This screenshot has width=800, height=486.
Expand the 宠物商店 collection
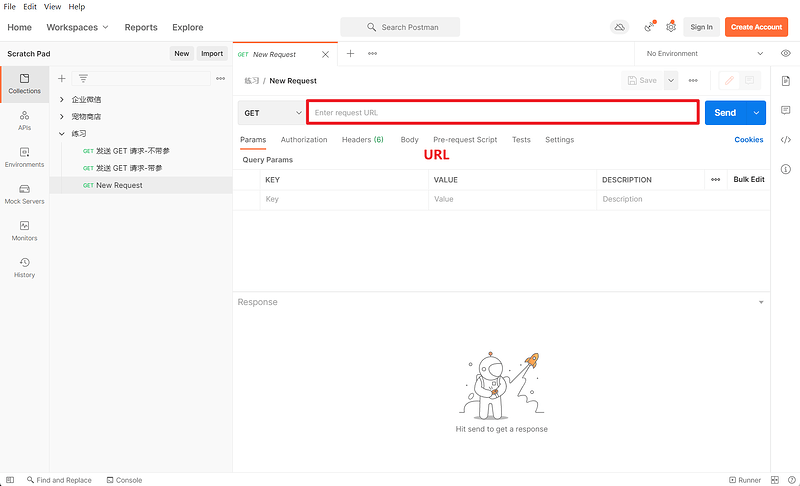click(x=62, y=116)
